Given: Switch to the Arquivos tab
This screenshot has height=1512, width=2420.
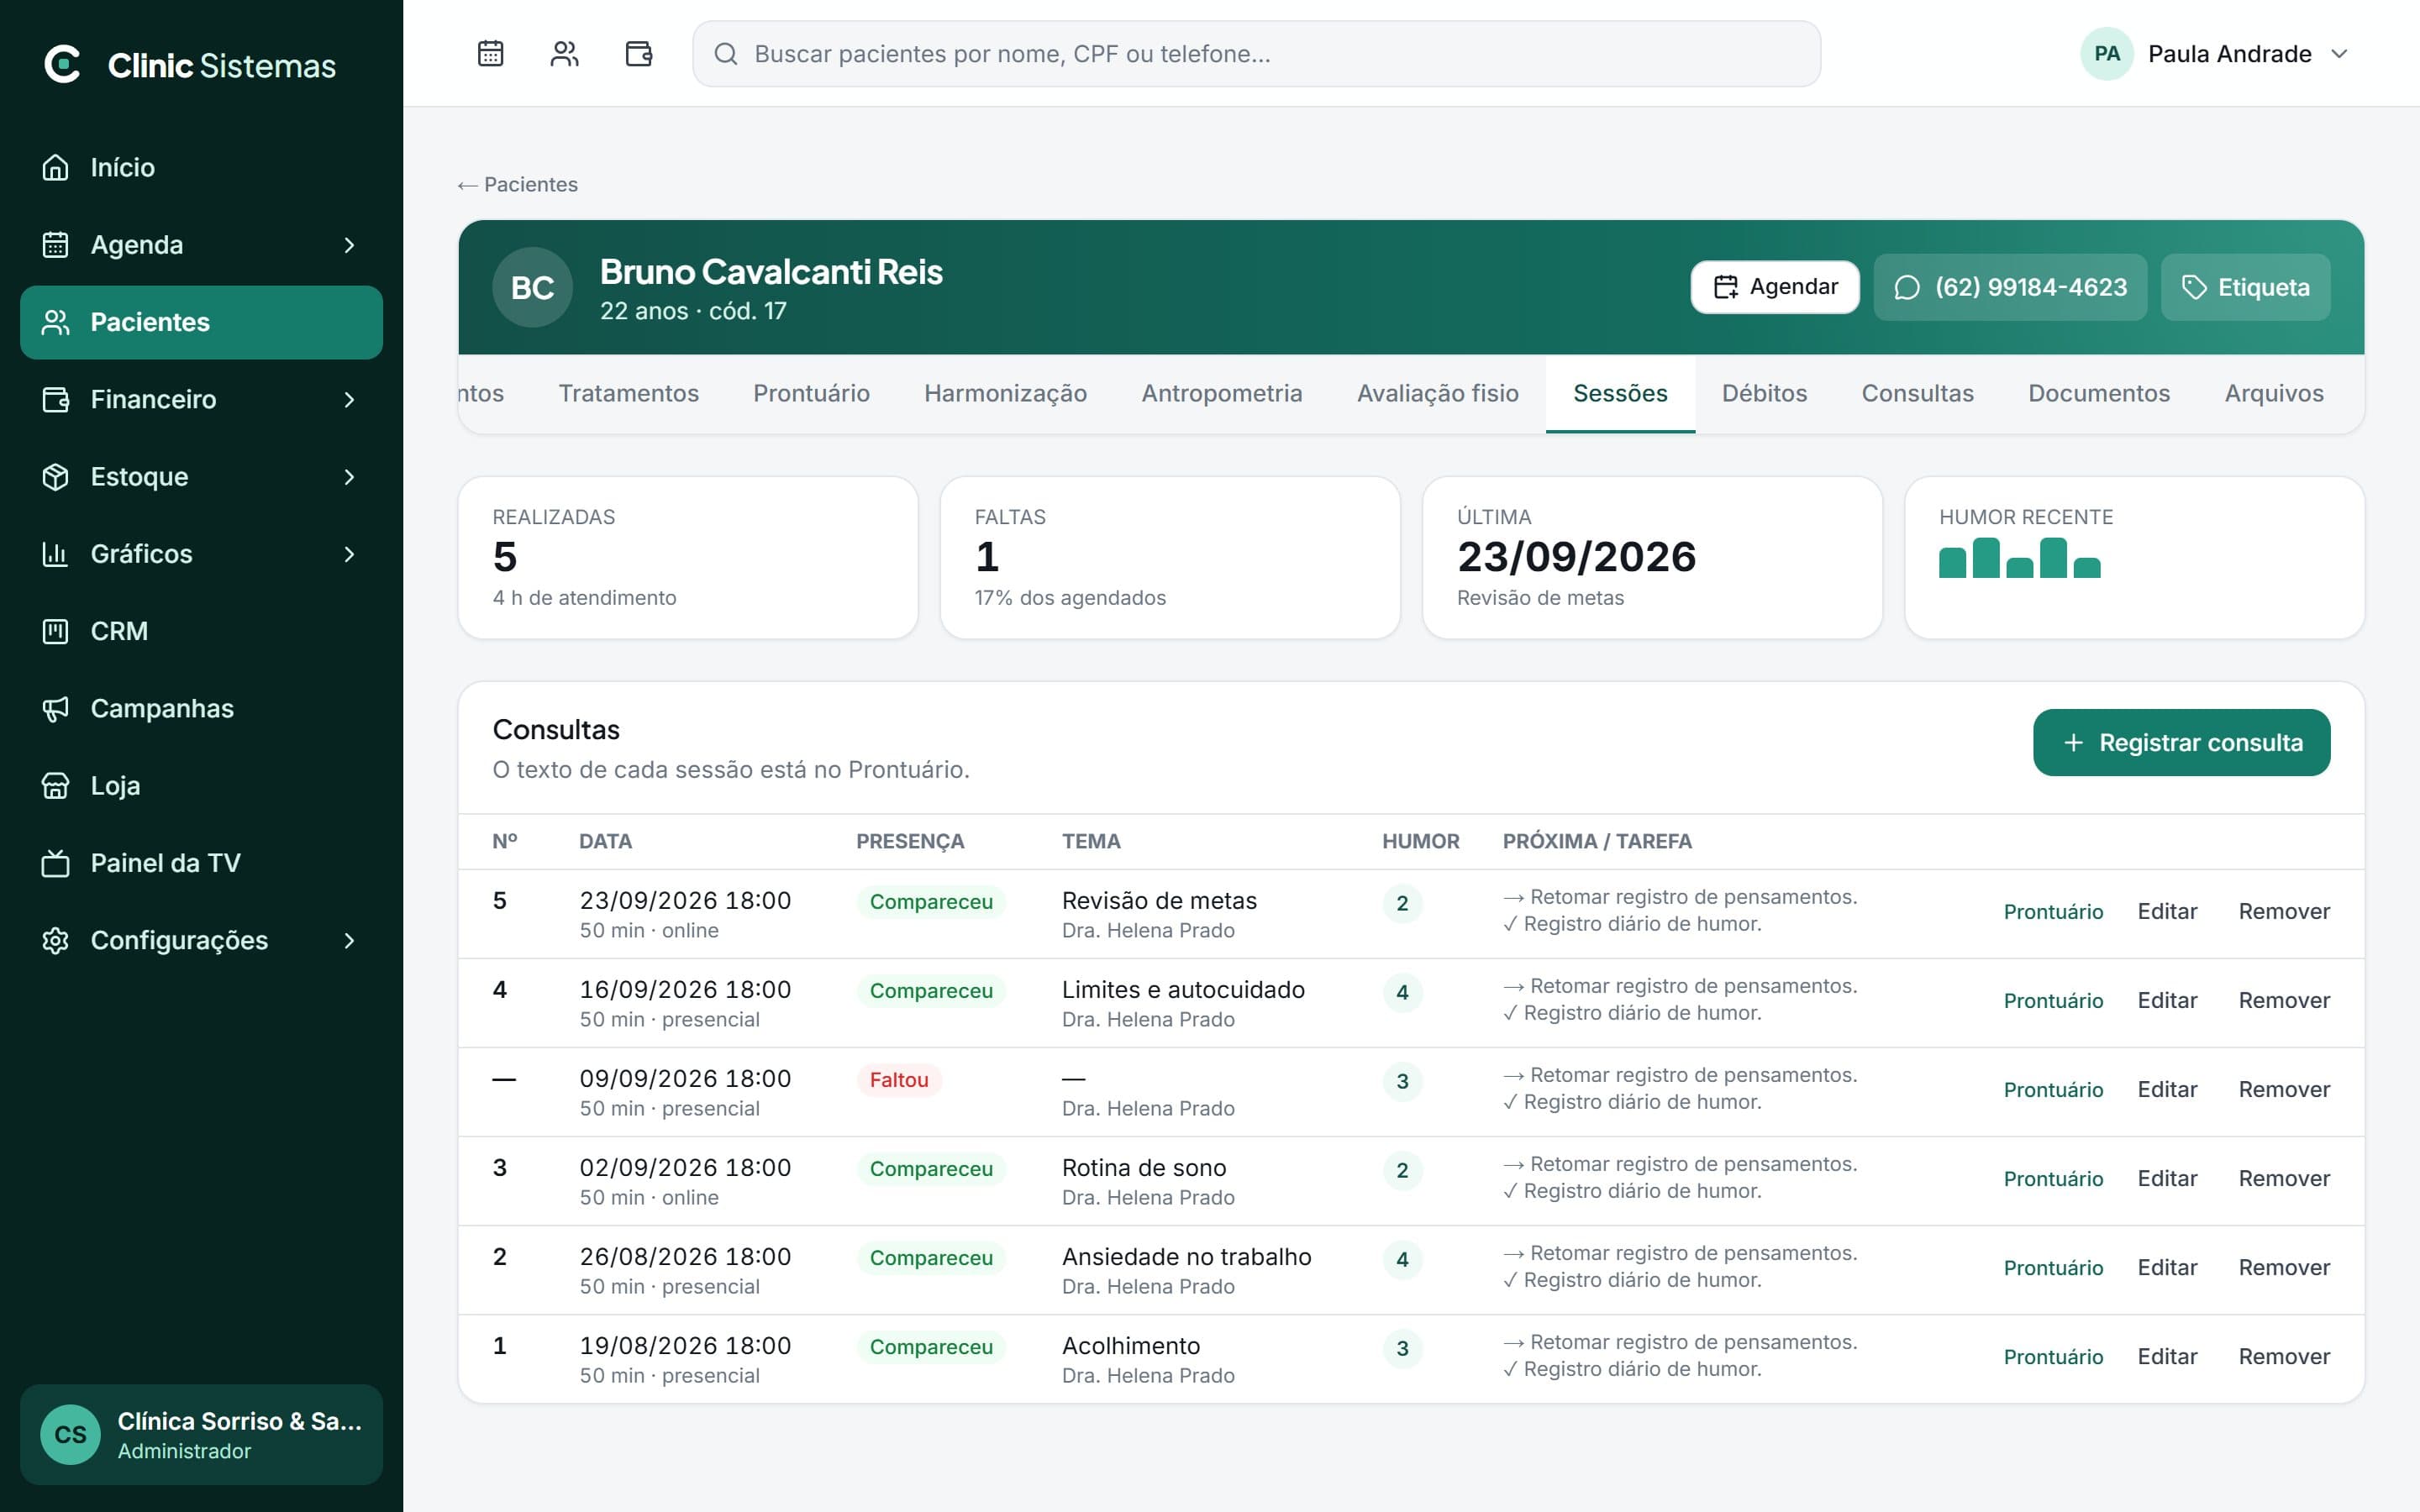Looking at the screenshot, I should click(x=2273, y=393).
